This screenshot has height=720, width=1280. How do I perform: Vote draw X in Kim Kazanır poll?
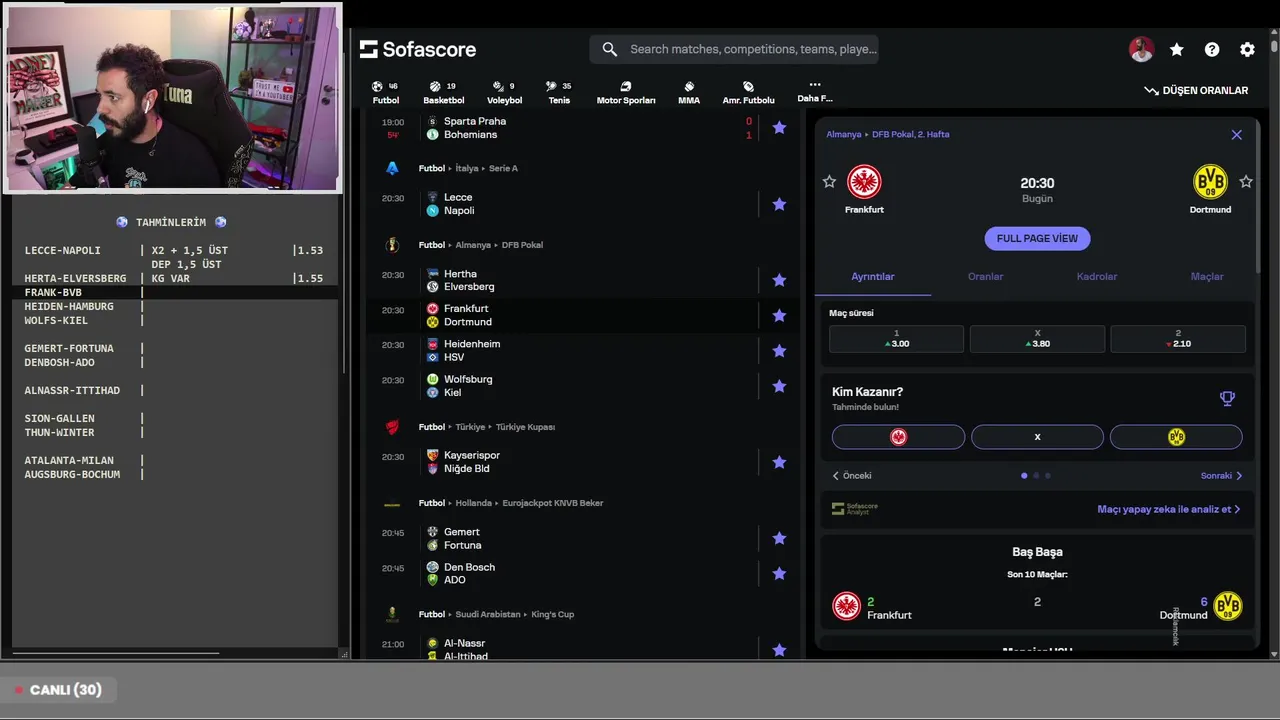(x=1037, y=437)
